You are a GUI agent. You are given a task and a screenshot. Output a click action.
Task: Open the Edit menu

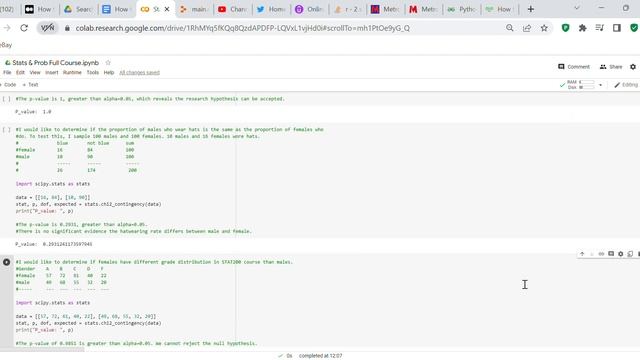(x=20, y=72)
